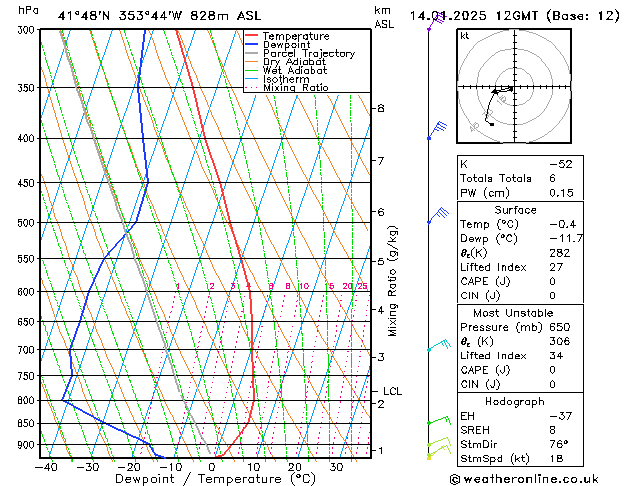
Task: Click the 3 km altitude tick label
Action: click(380, 357)
